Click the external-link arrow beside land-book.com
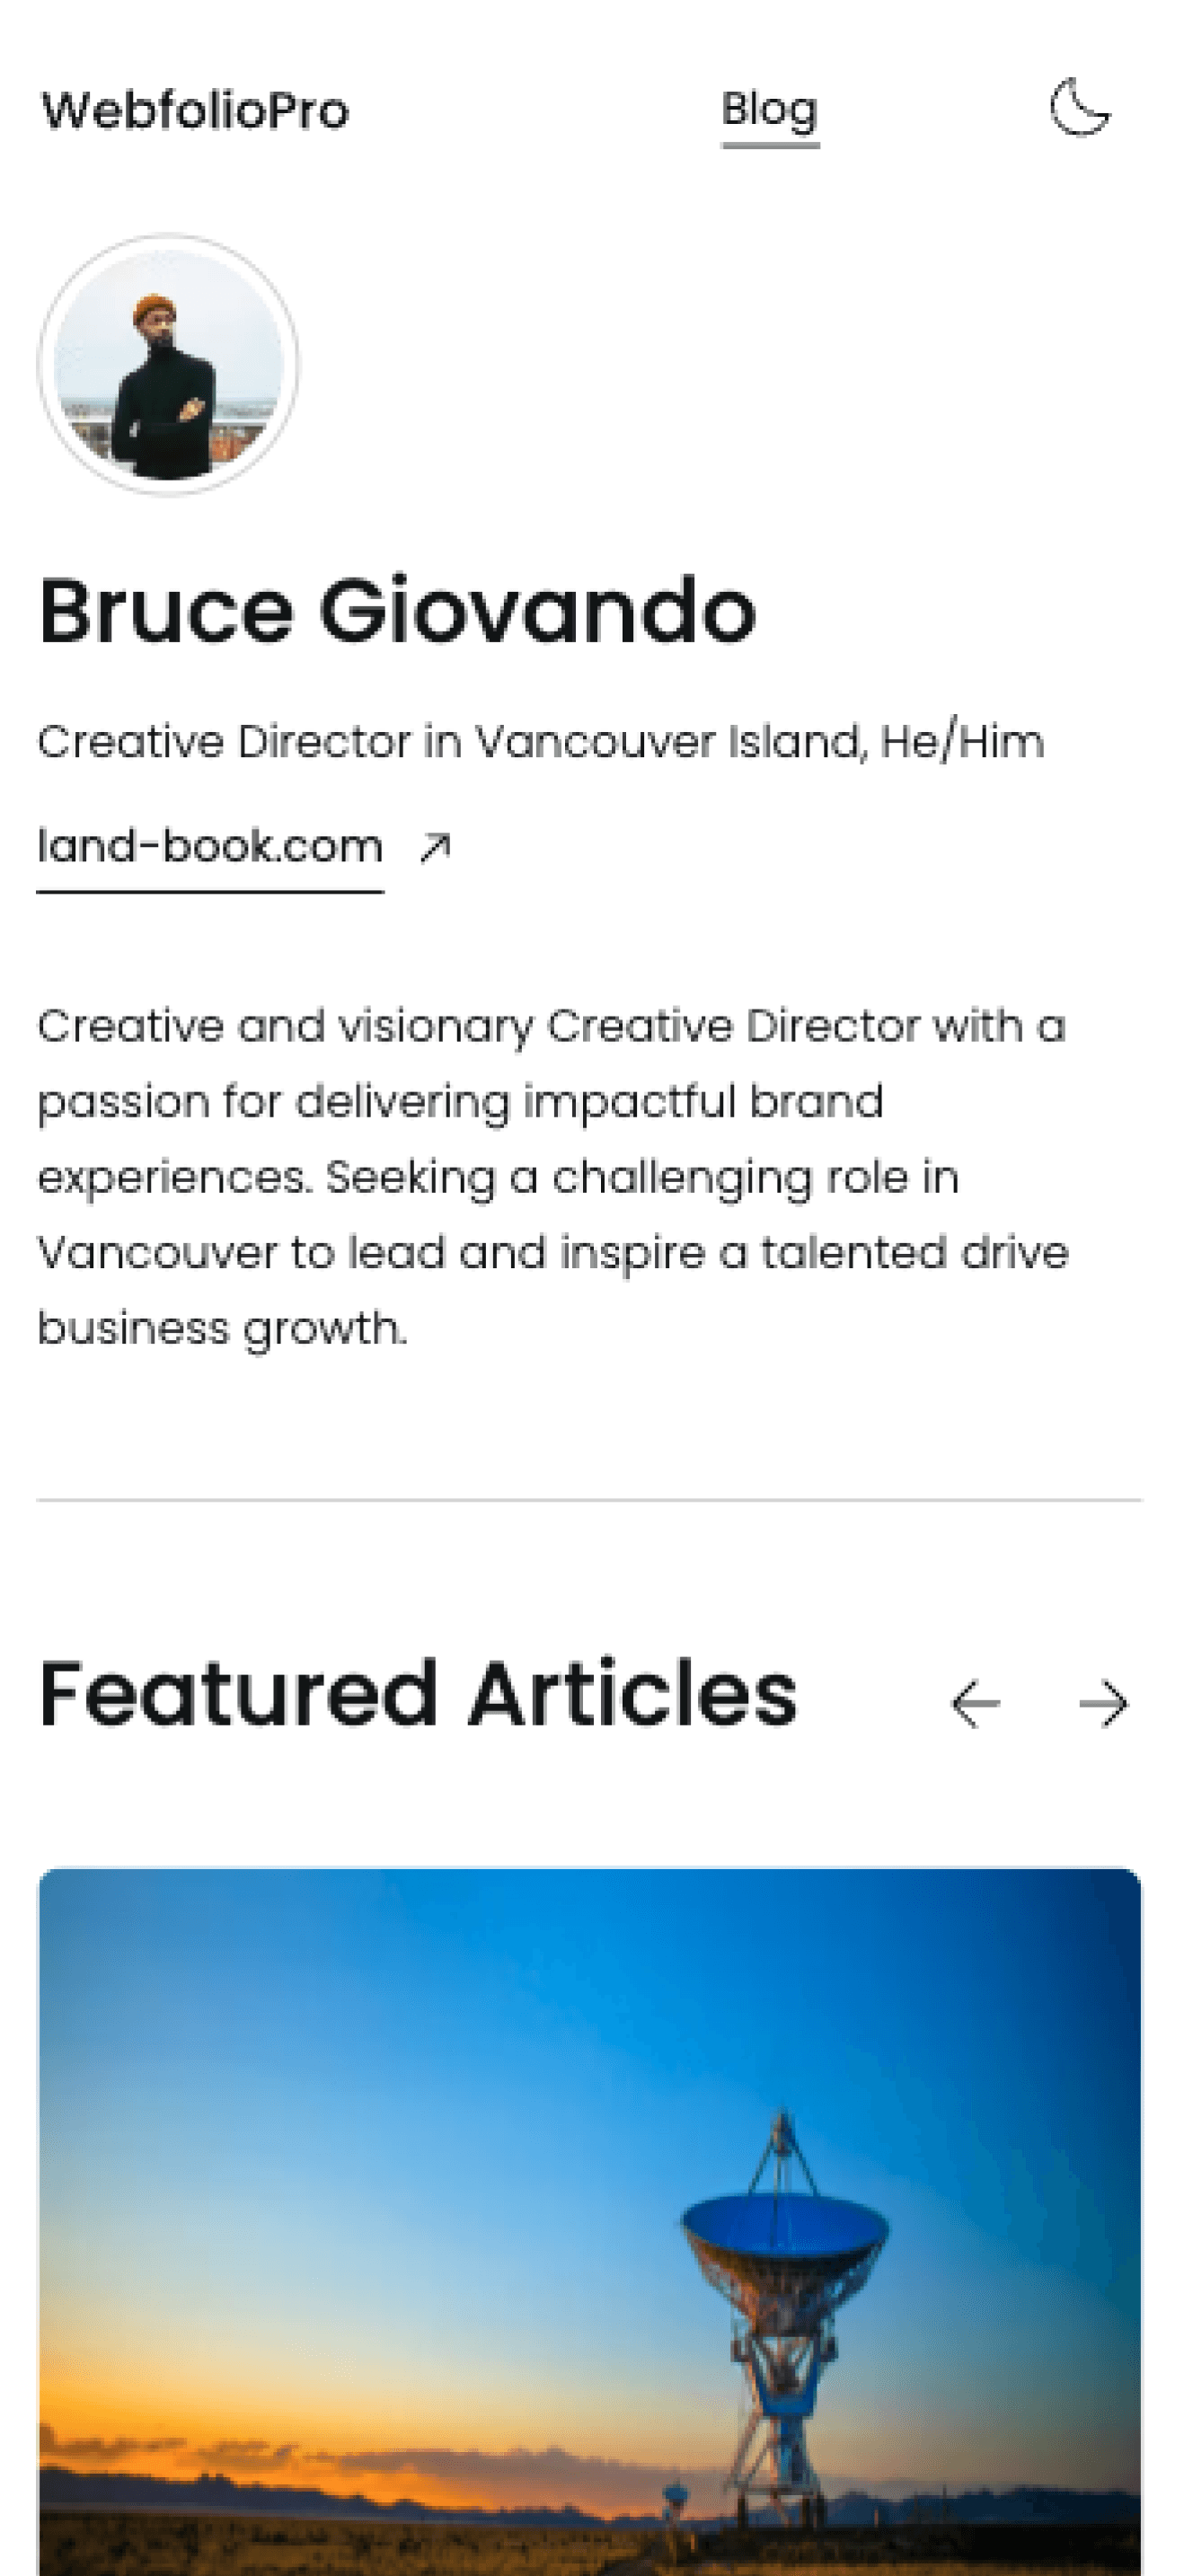This screenshot has height=2576, width=1184. pyautogui.click(x=436, y=848)
